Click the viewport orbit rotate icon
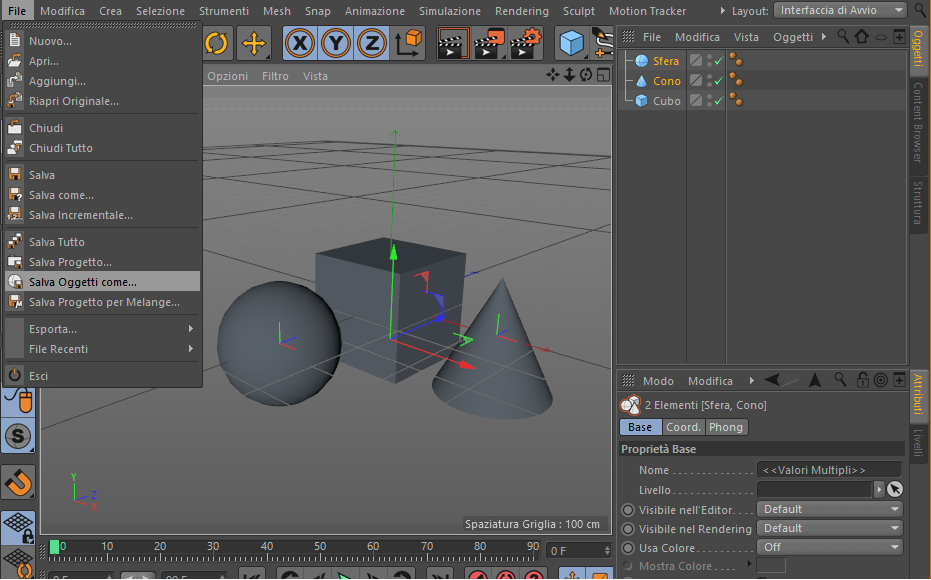The height and width of the screenshot is (580, 931). coord(586,75)
